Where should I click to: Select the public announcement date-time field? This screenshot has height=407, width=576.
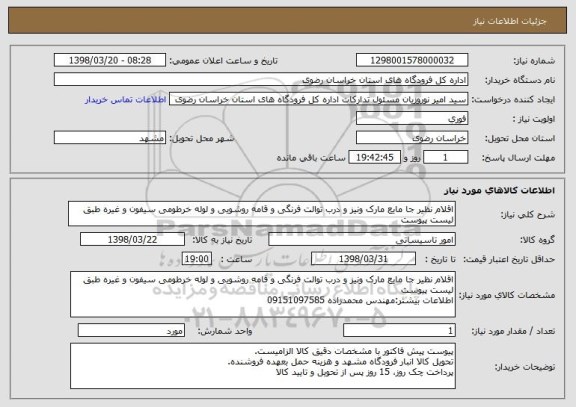(x=110, y=60)
